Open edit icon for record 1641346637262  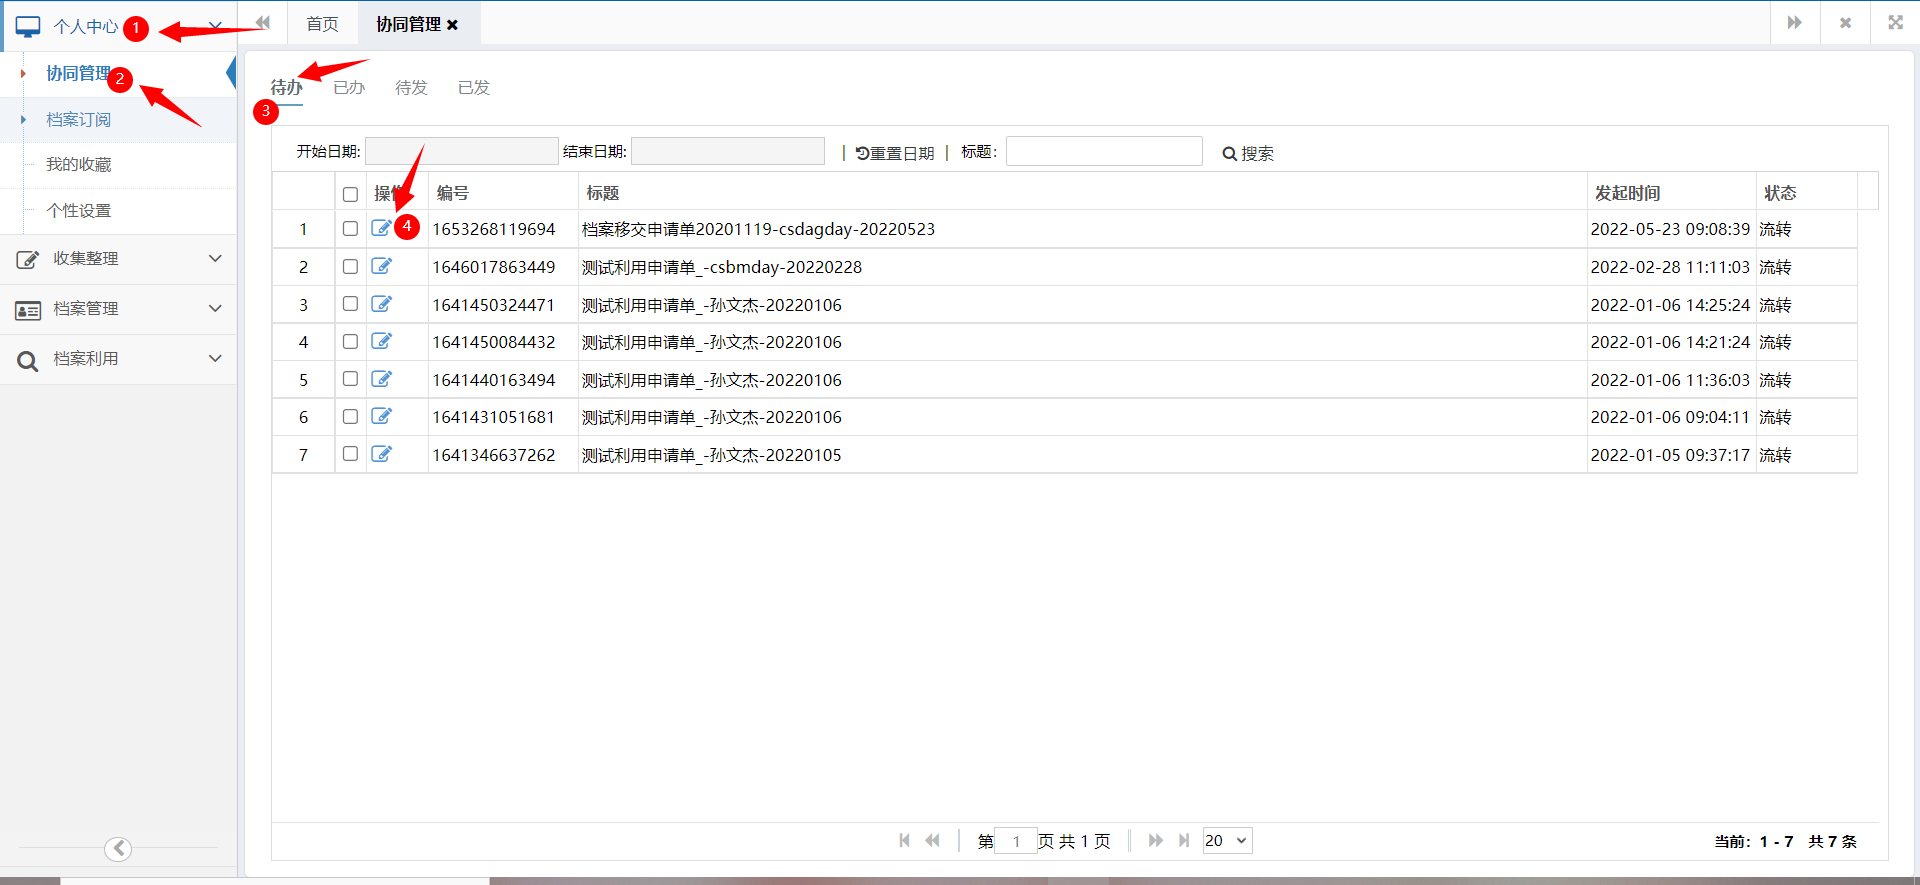pyautogui.click(x=381, y=454)
